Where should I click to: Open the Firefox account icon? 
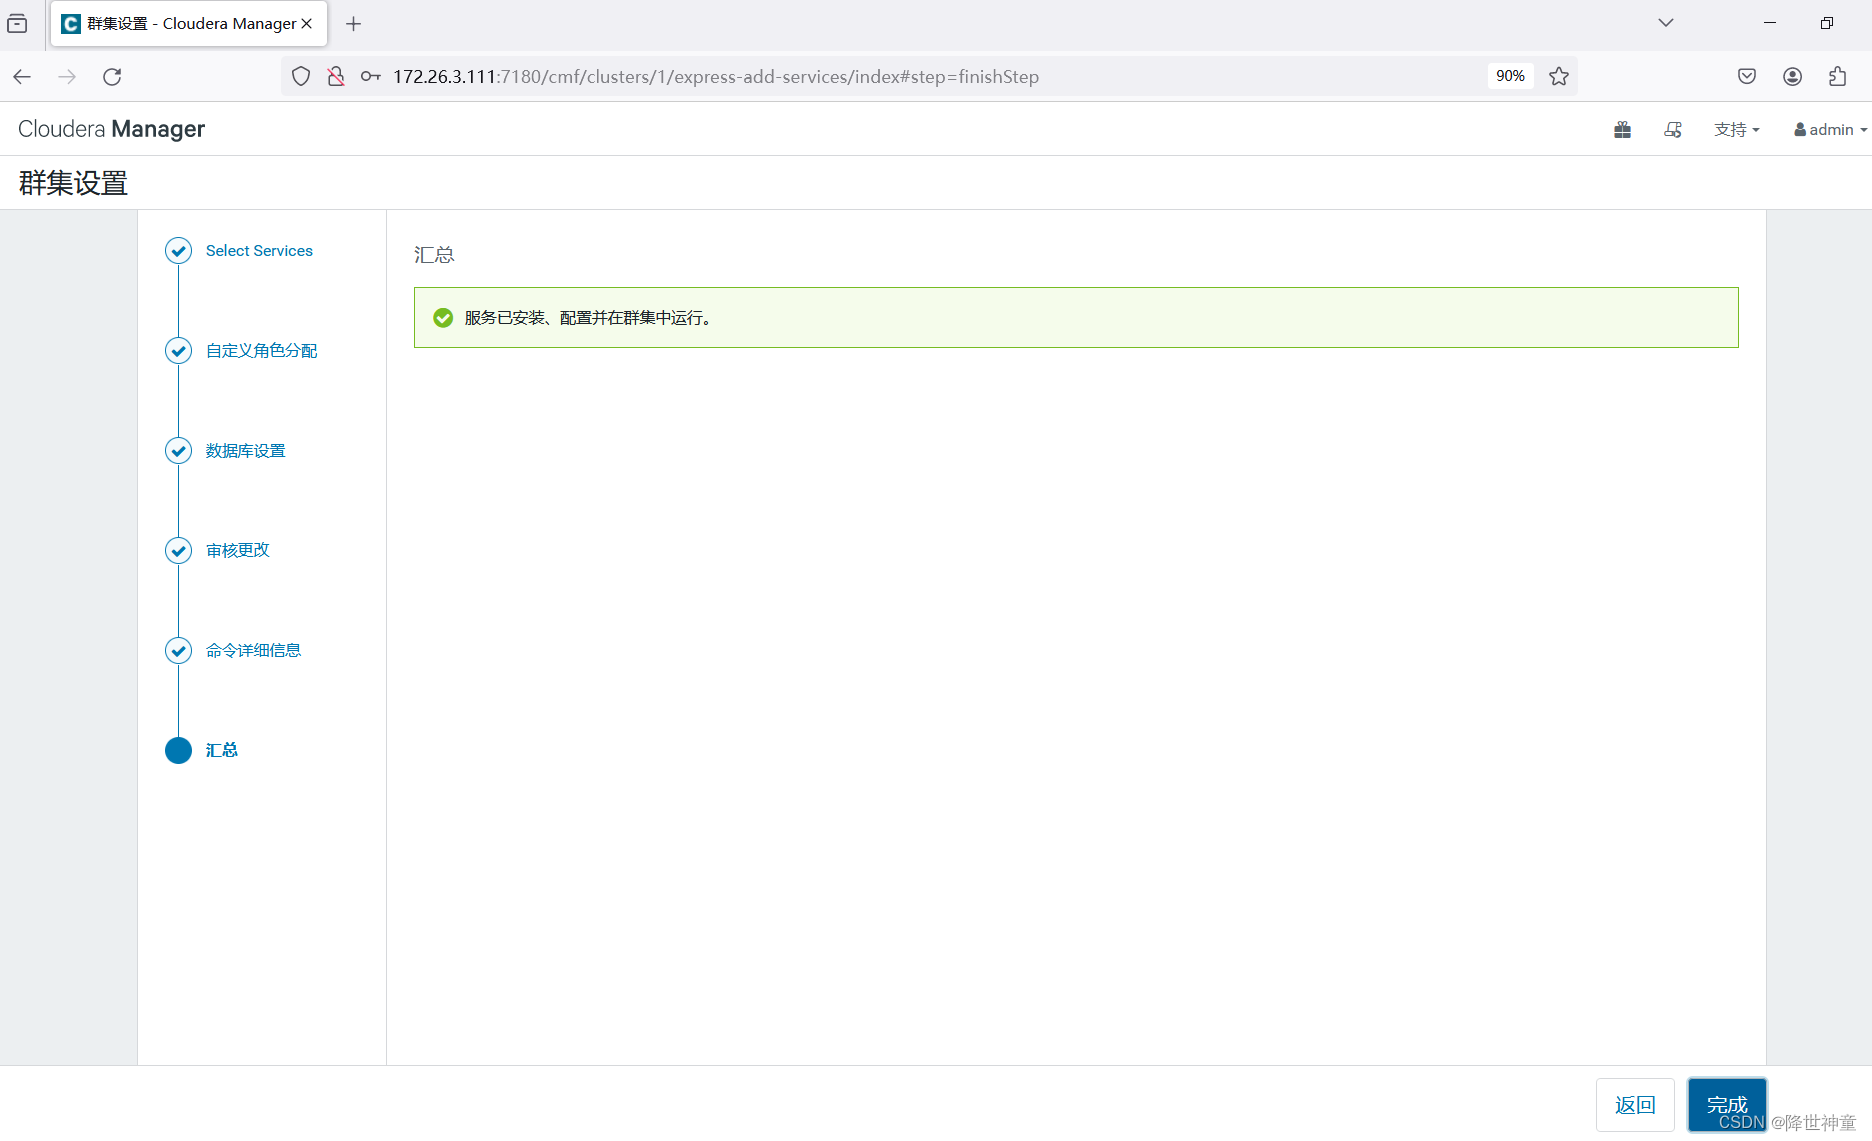pyautogui.click(x=1793, y=77)
